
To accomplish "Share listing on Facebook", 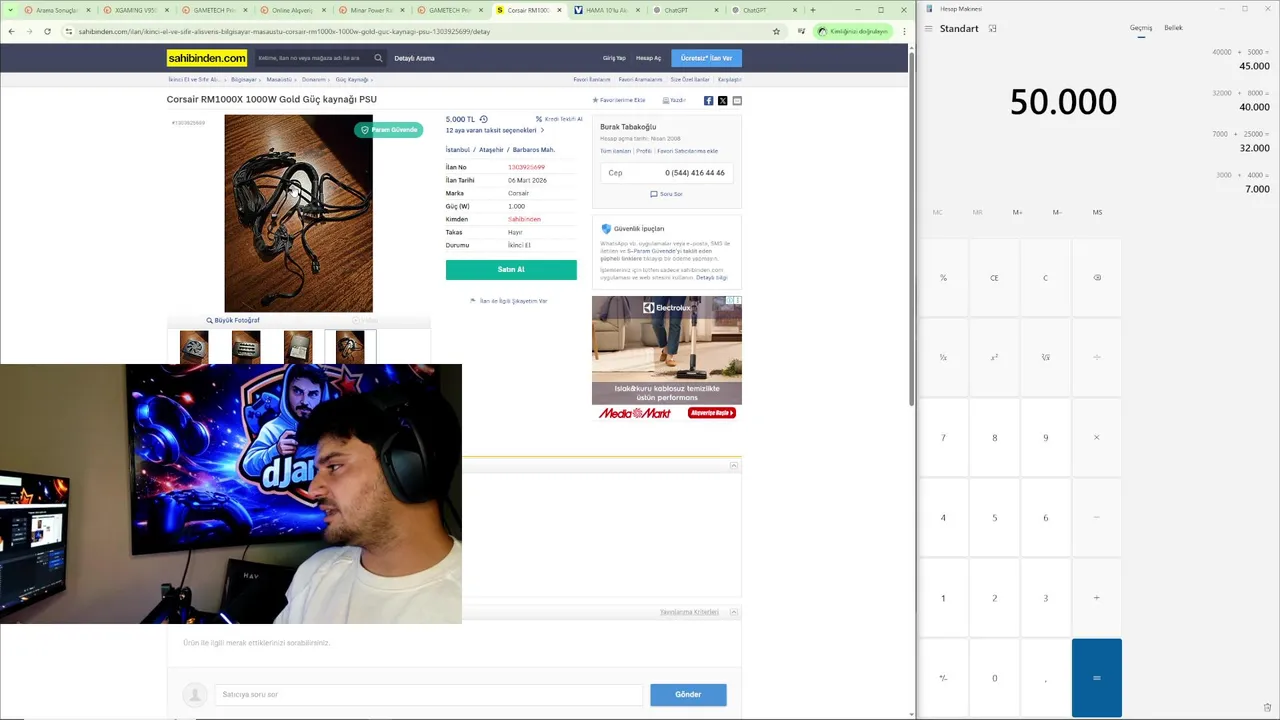I will 709,100.
